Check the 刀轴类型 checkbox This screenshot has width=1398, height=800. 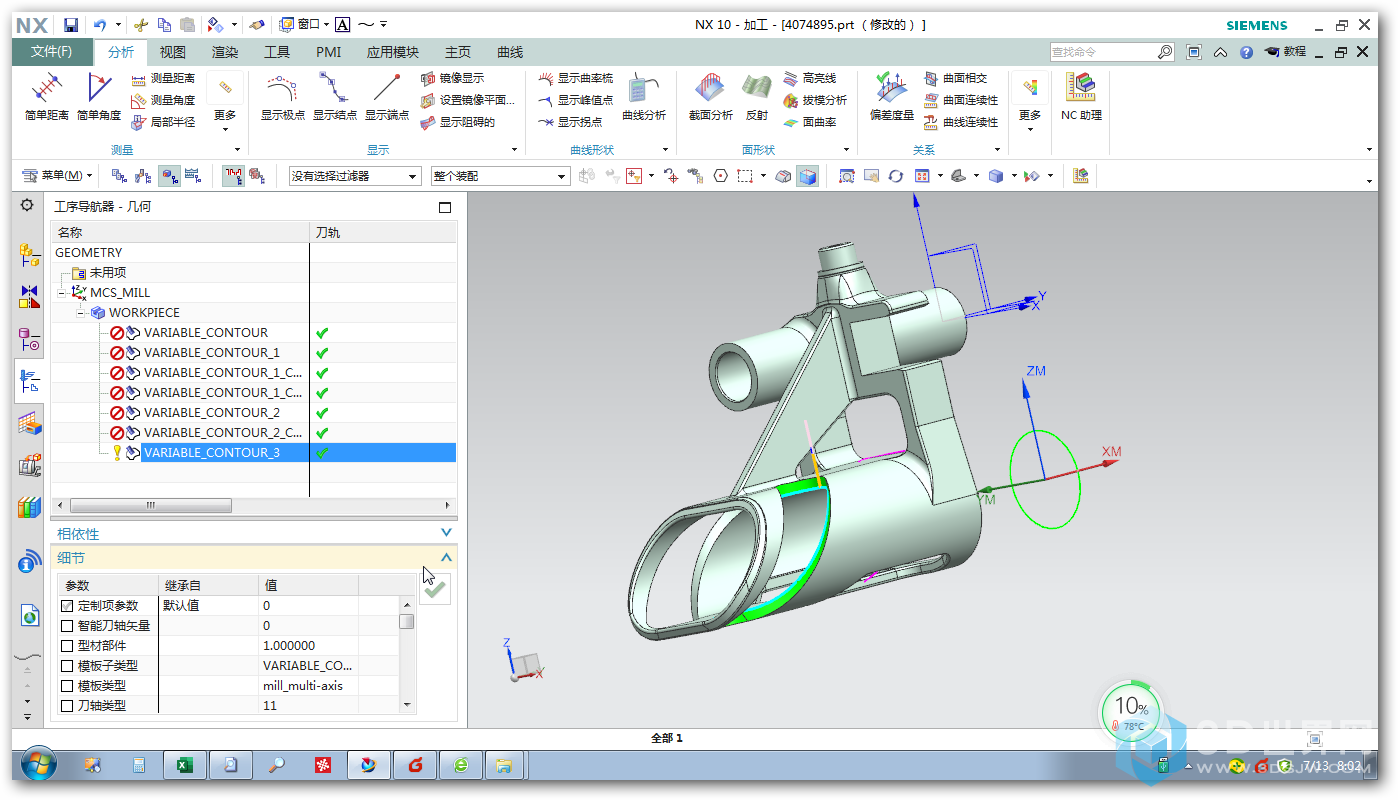point(68,706)
